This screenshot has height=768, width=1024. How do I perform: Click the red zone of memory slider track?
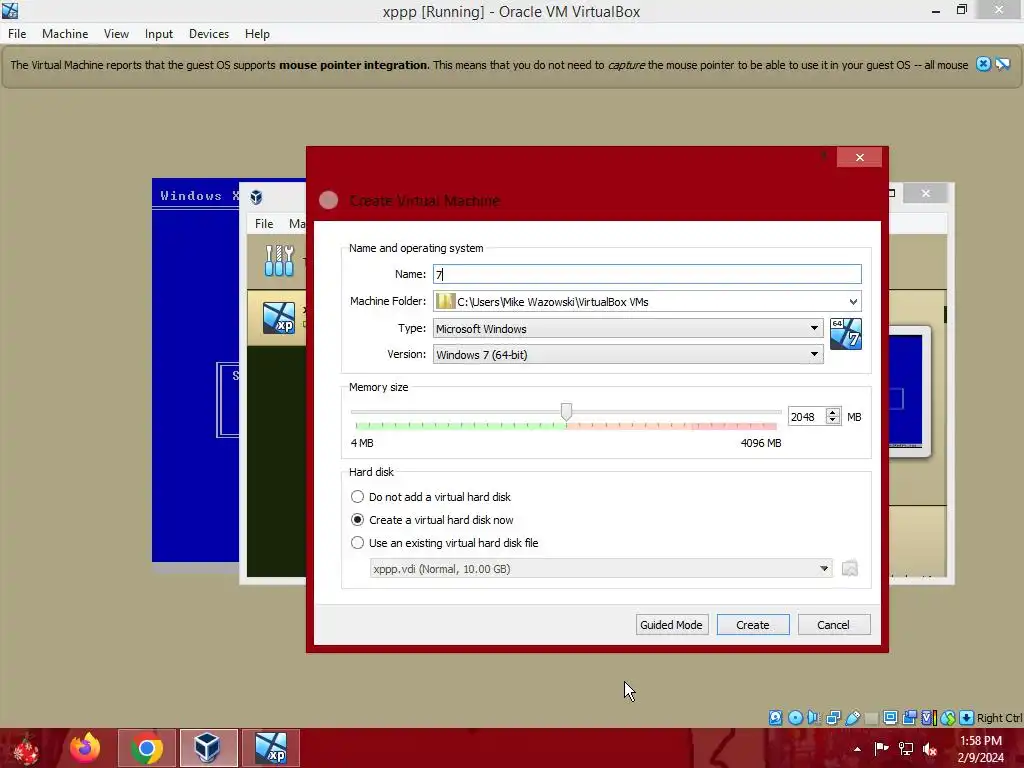tap(735, 426)
